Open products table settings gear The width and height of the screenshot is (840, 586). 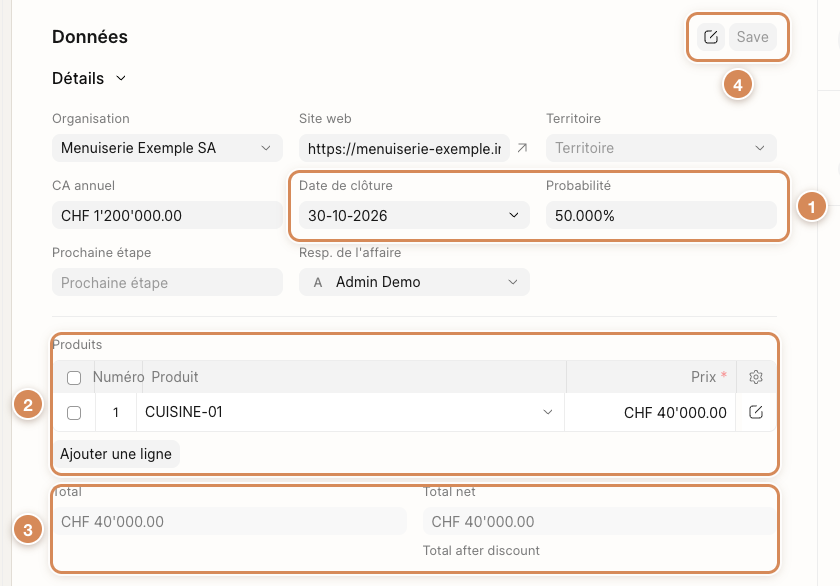click(756, 377)
